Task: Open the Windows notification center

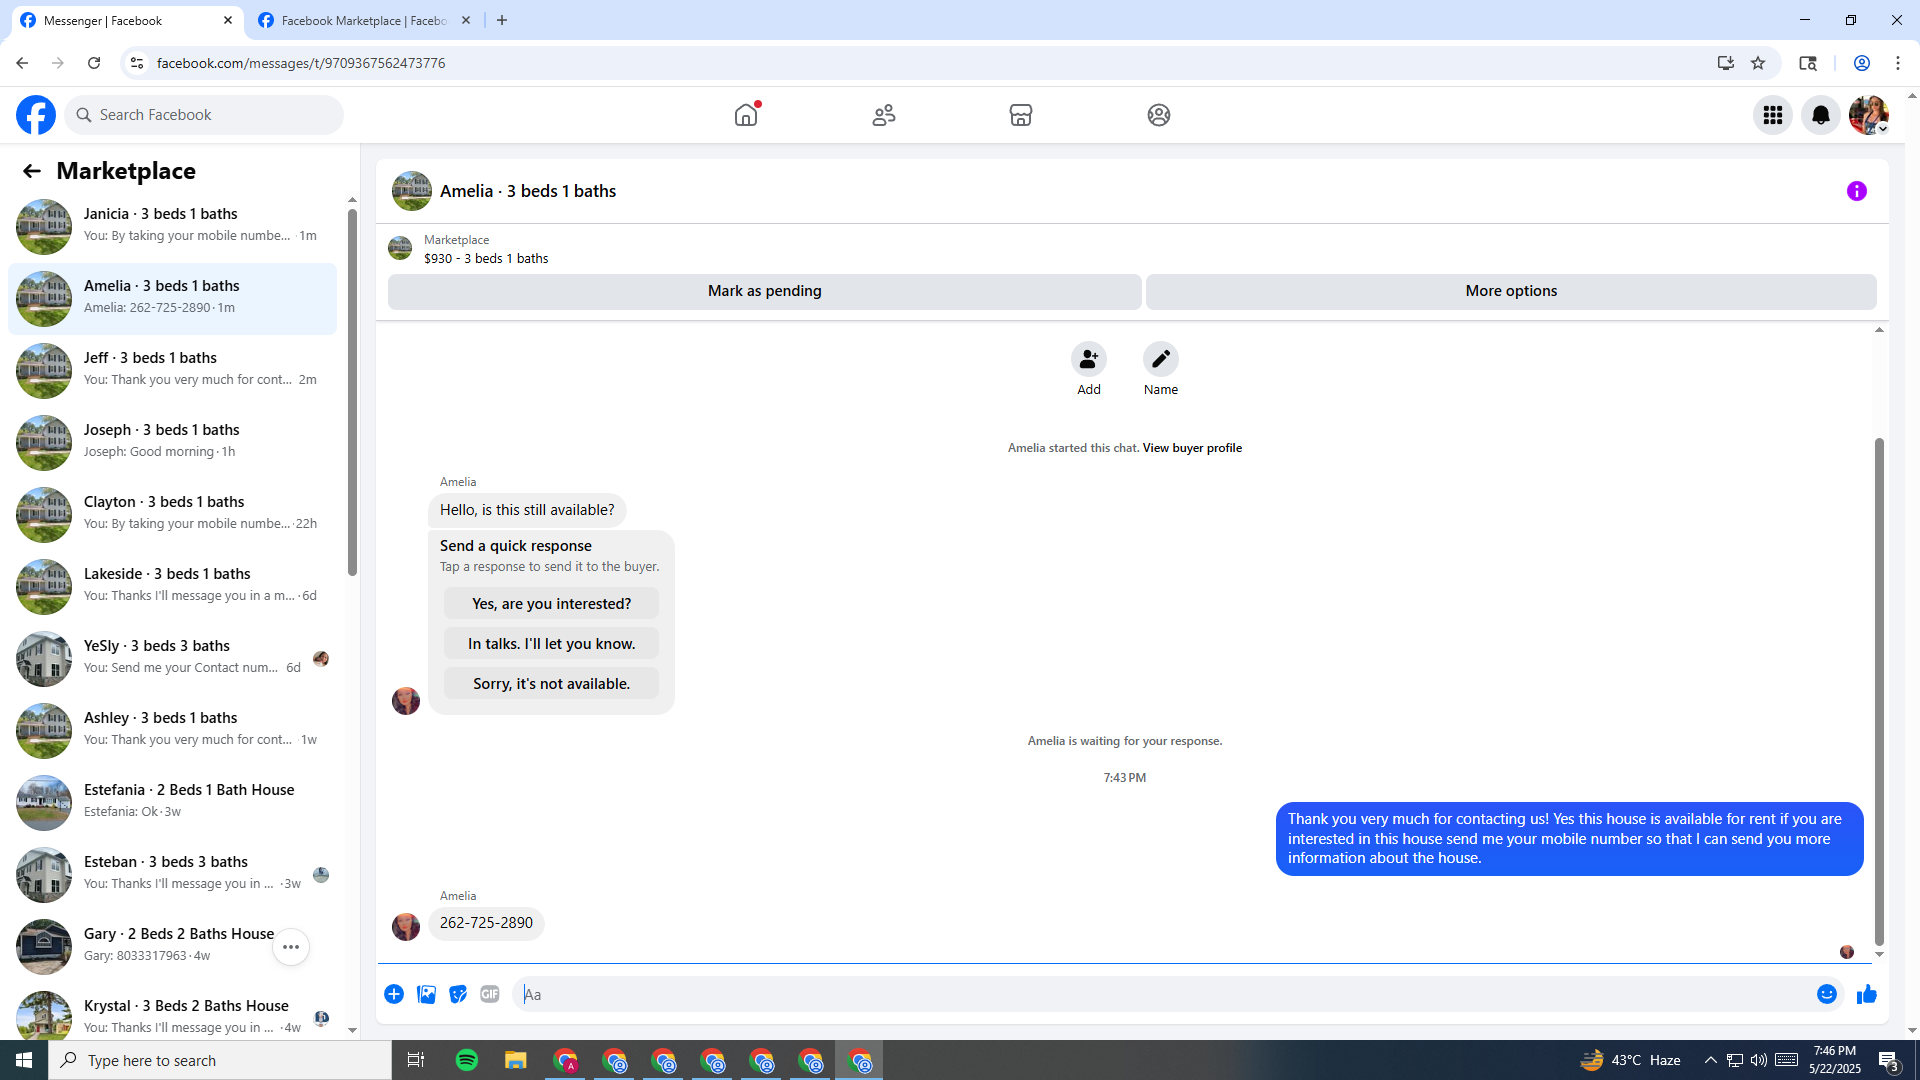Action: tap(1888, 1060)
